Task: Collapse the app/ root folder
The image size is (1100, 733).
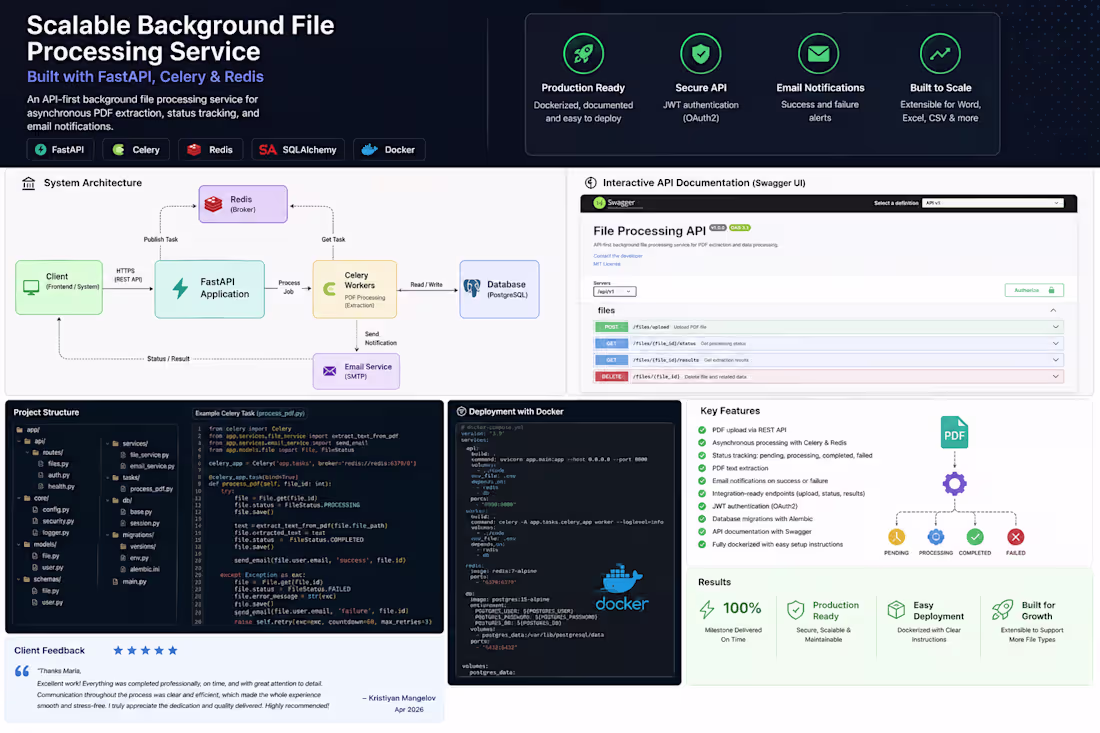Action: click(28, 429)
